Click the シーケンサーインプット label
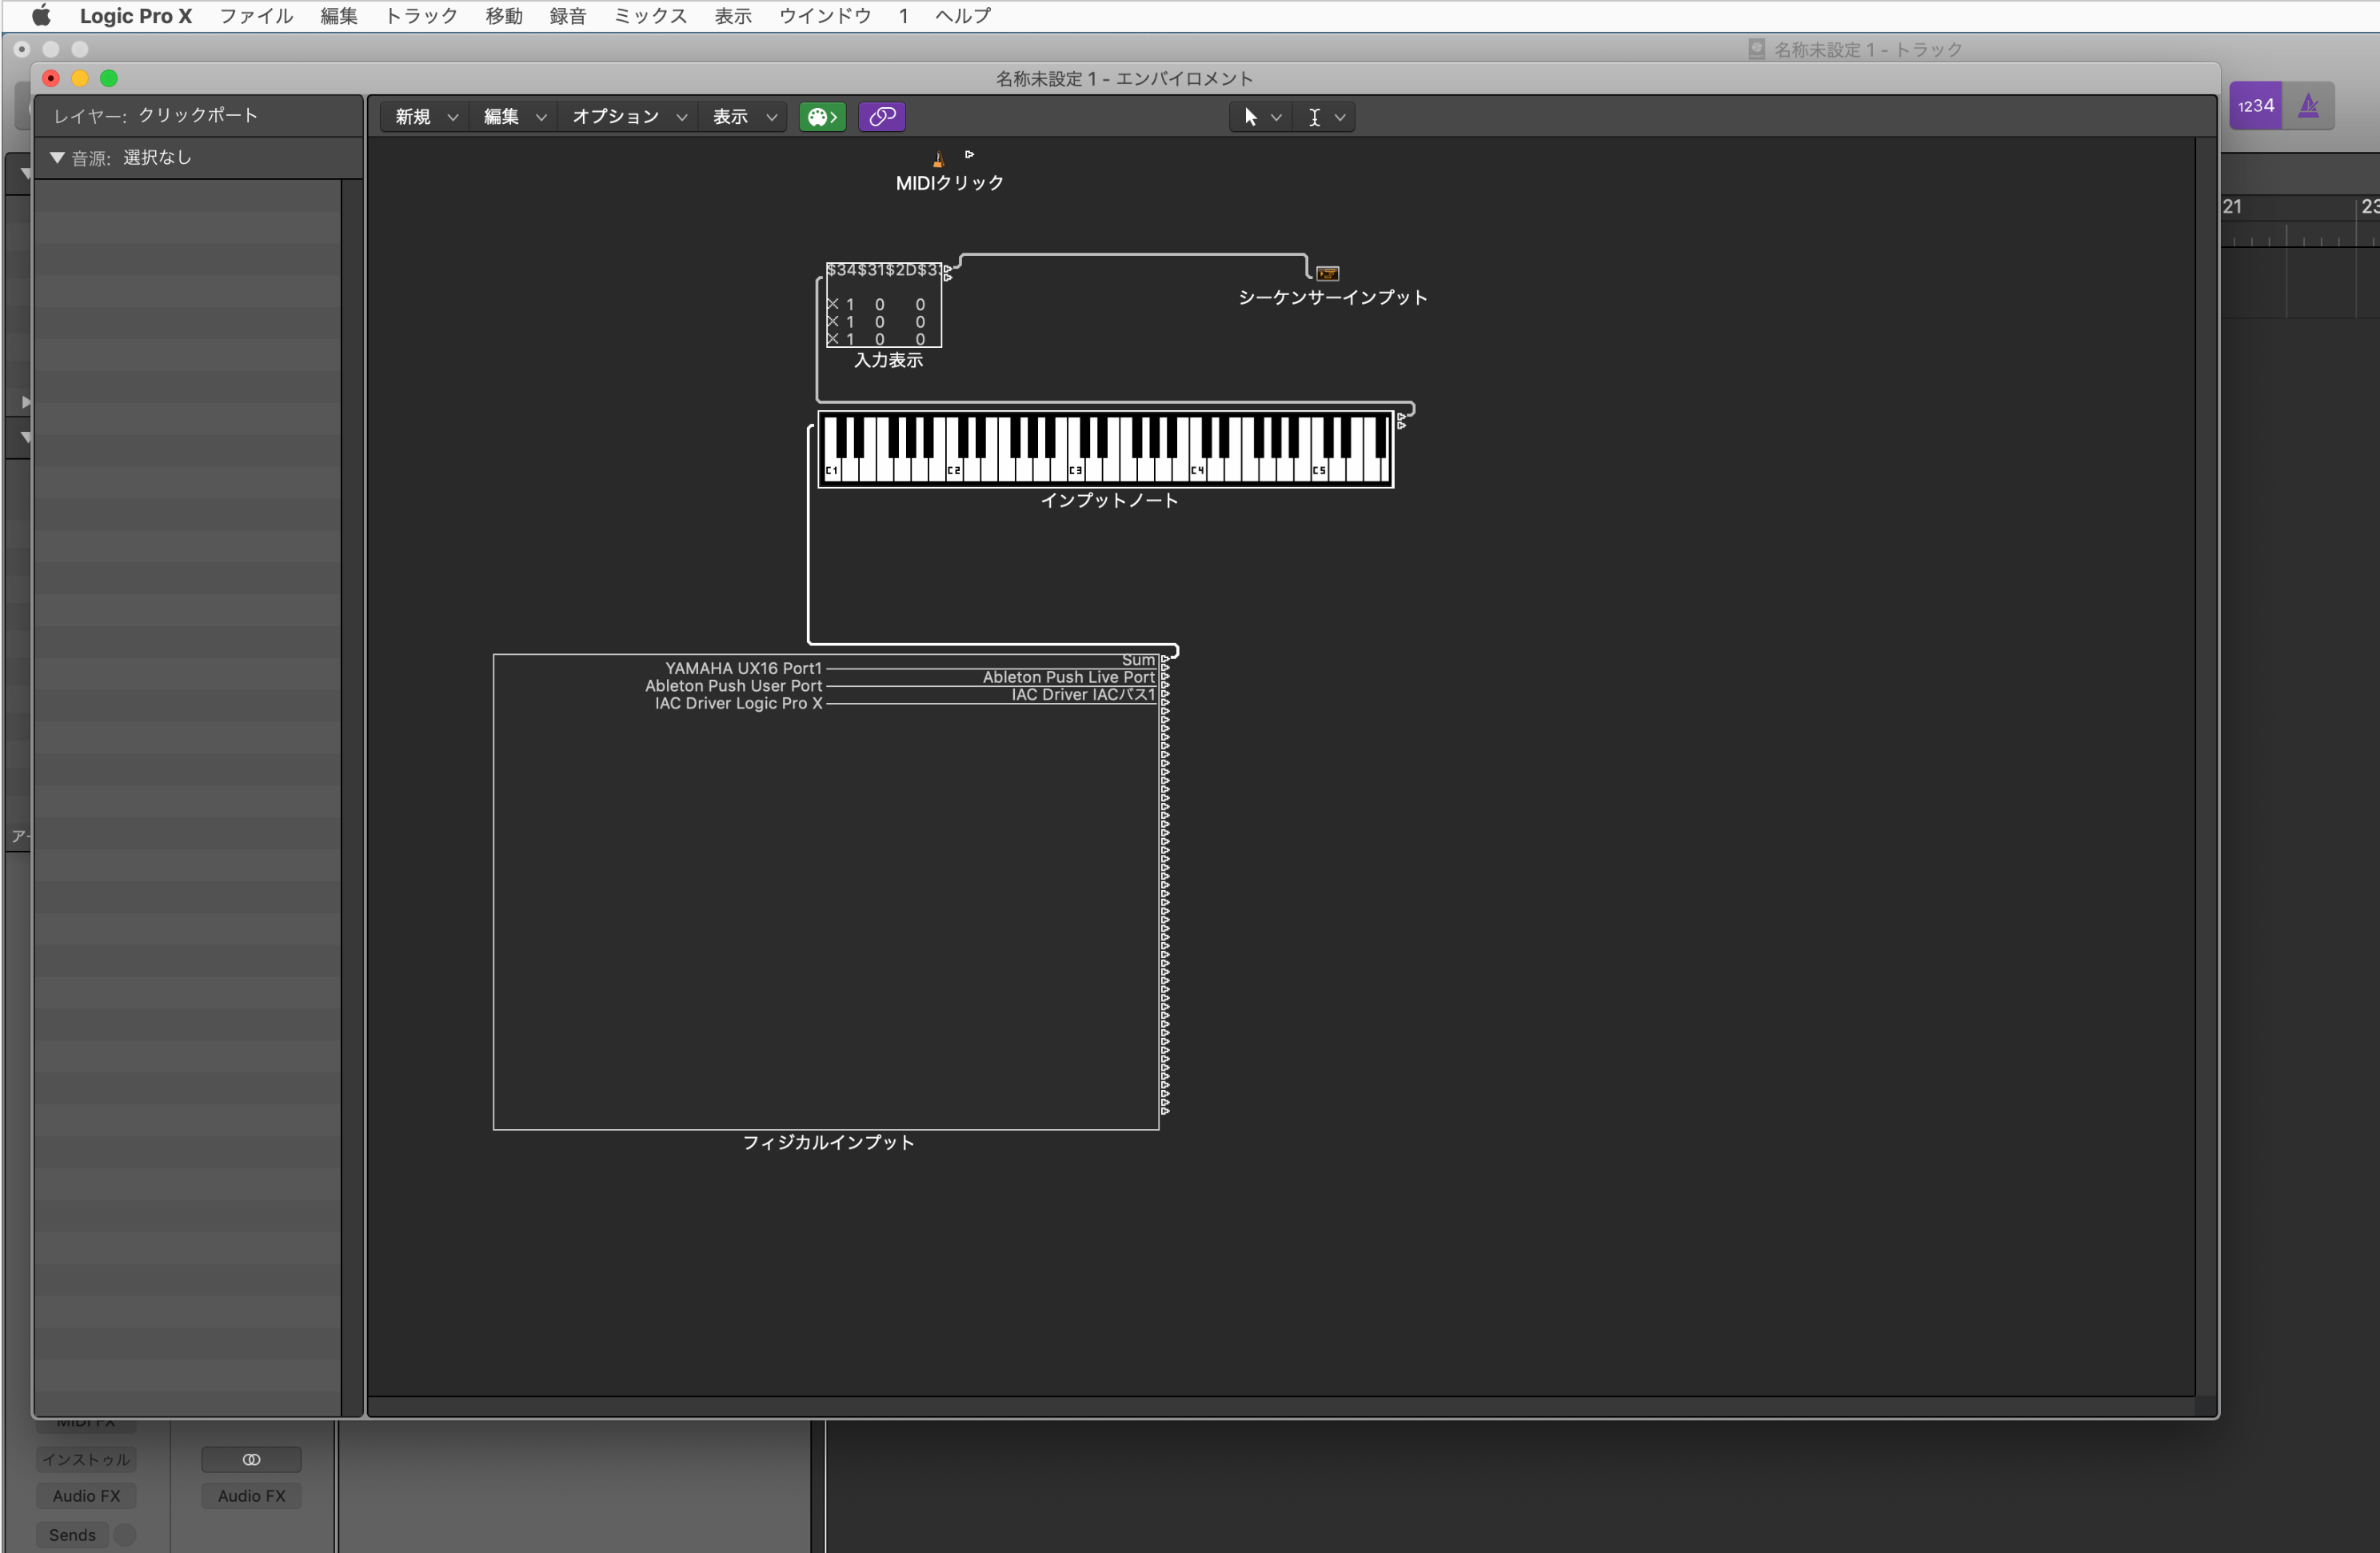 tap(1332, 297)
